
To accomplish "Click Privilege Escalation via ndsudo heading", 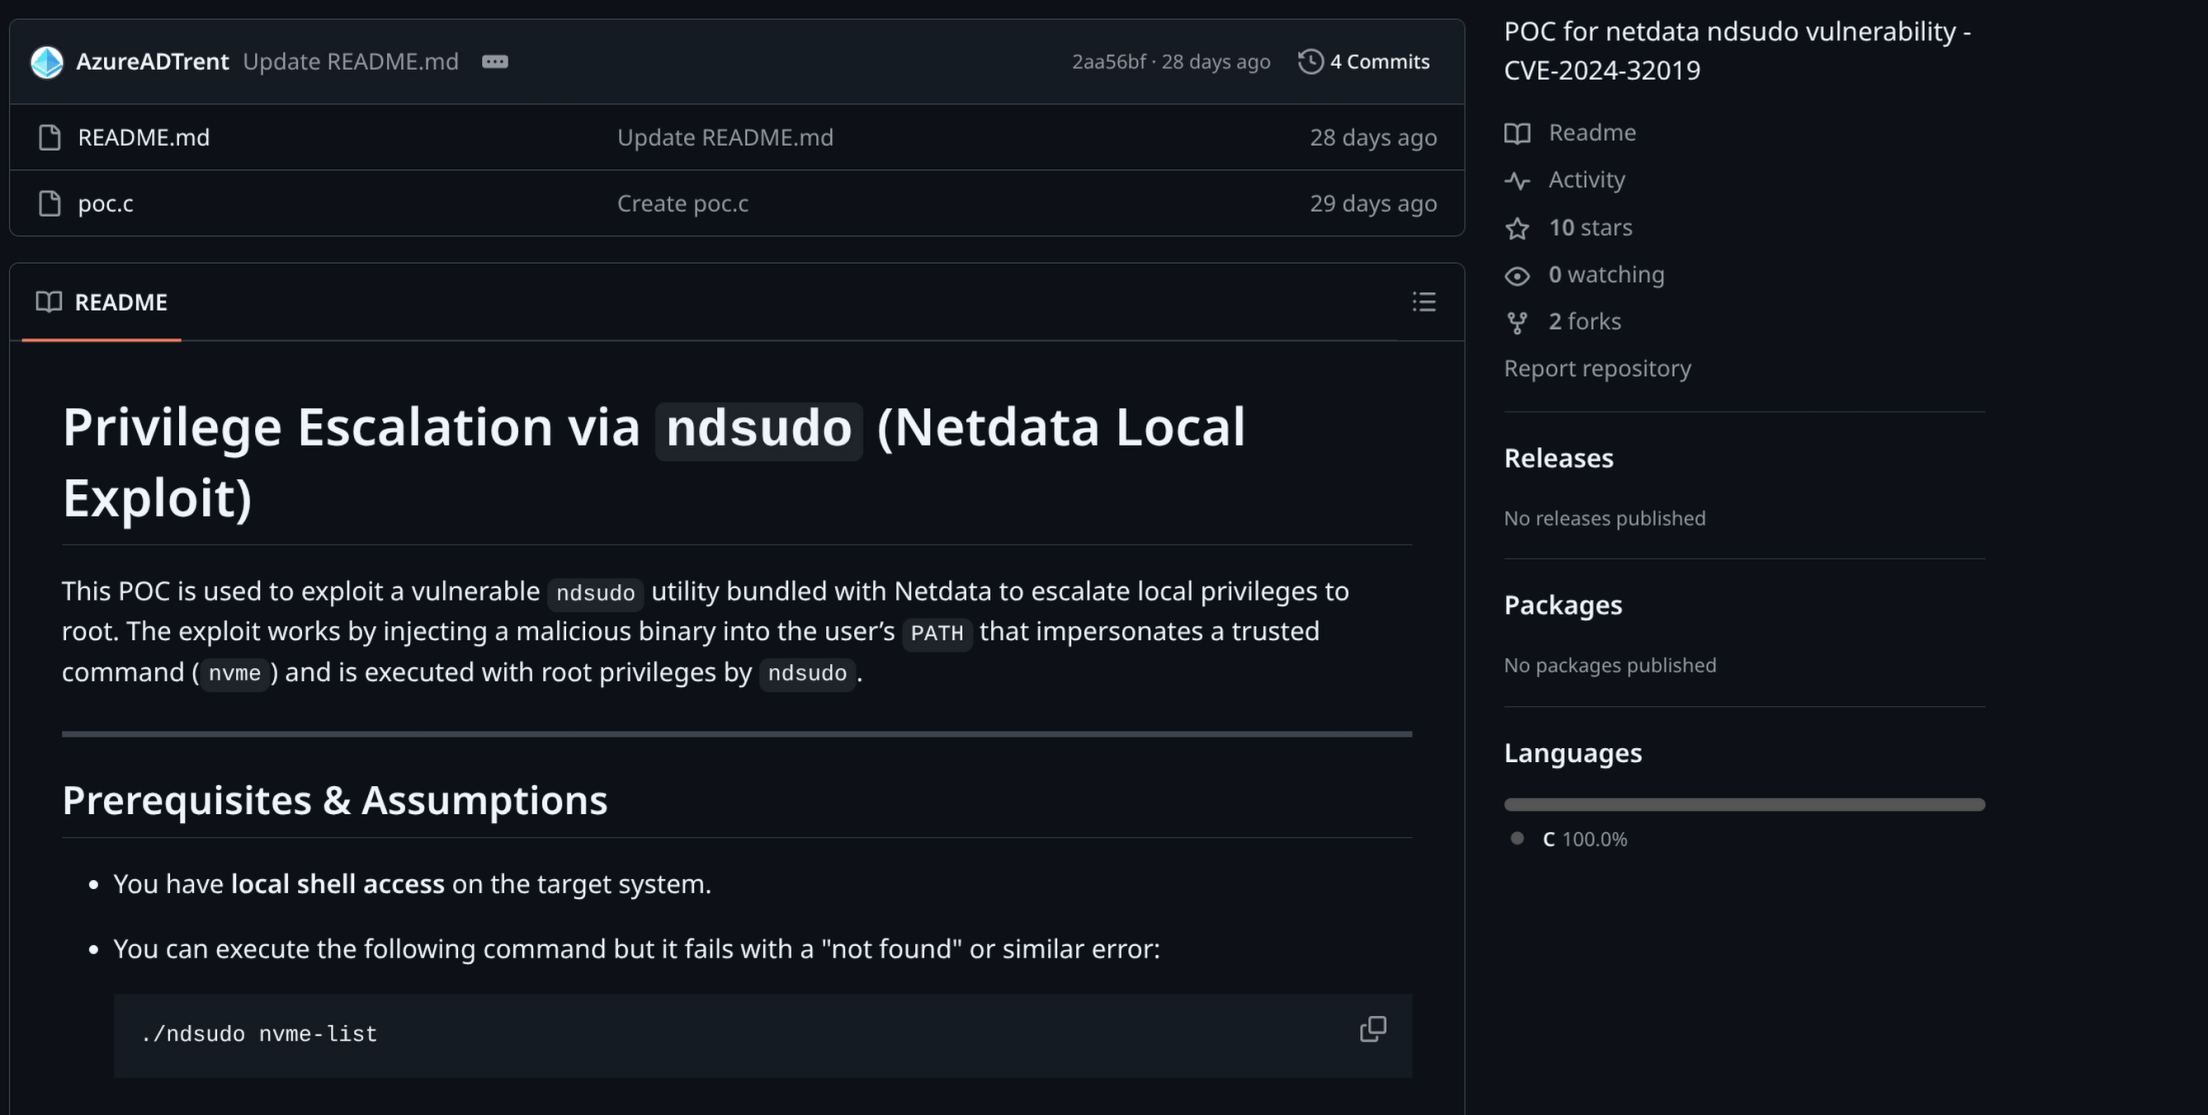I will [x=654, y=463].
